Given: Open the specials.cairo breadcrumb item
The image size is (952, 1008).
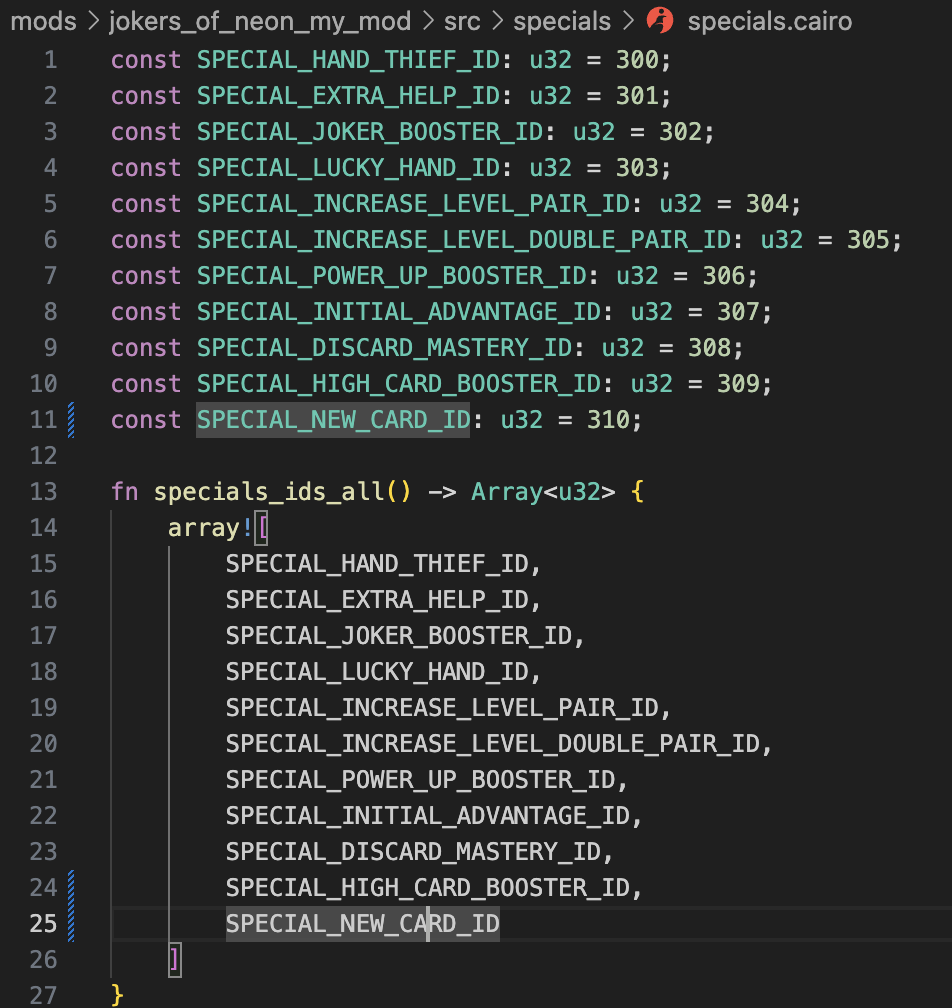Looking at the screenshot, I should 769,21.
